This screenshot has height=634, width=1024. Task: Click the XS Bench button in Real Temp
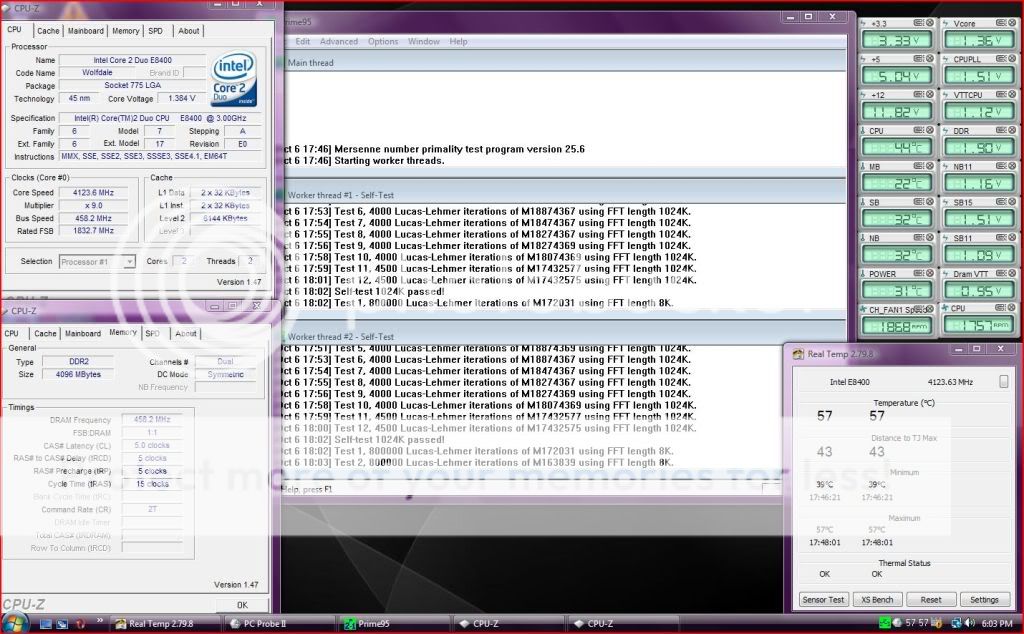pos(877,599)
